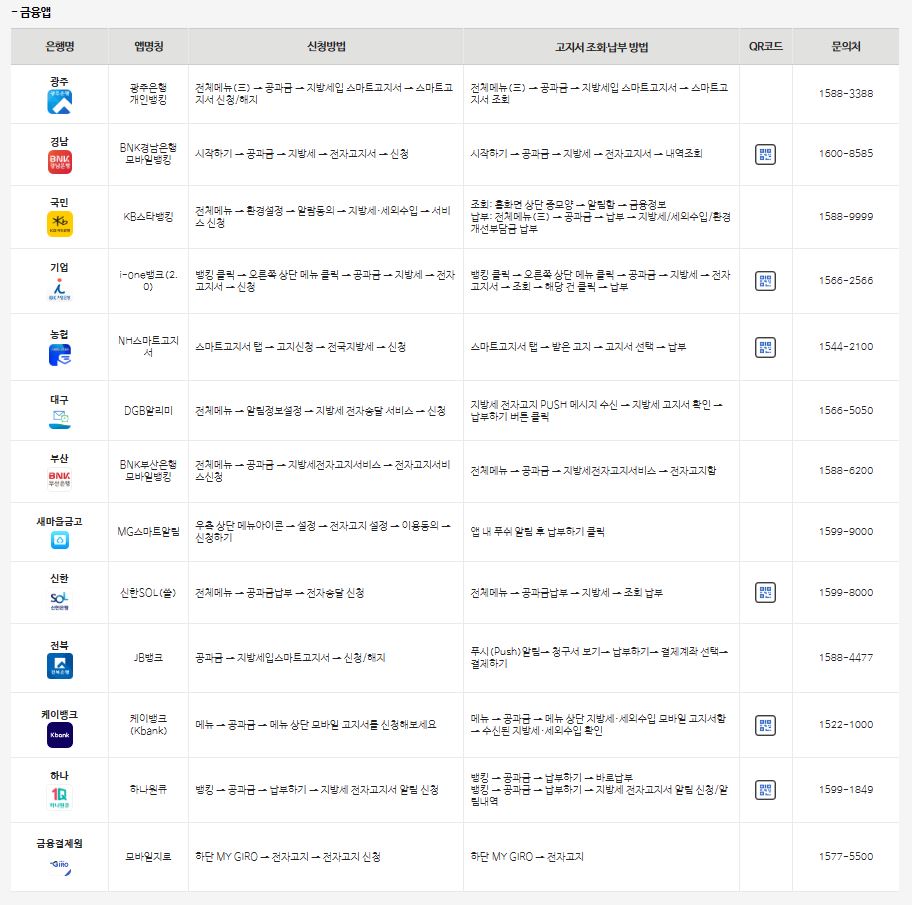Click the 전북은행 JB logo icon

(x=59, y=667)
